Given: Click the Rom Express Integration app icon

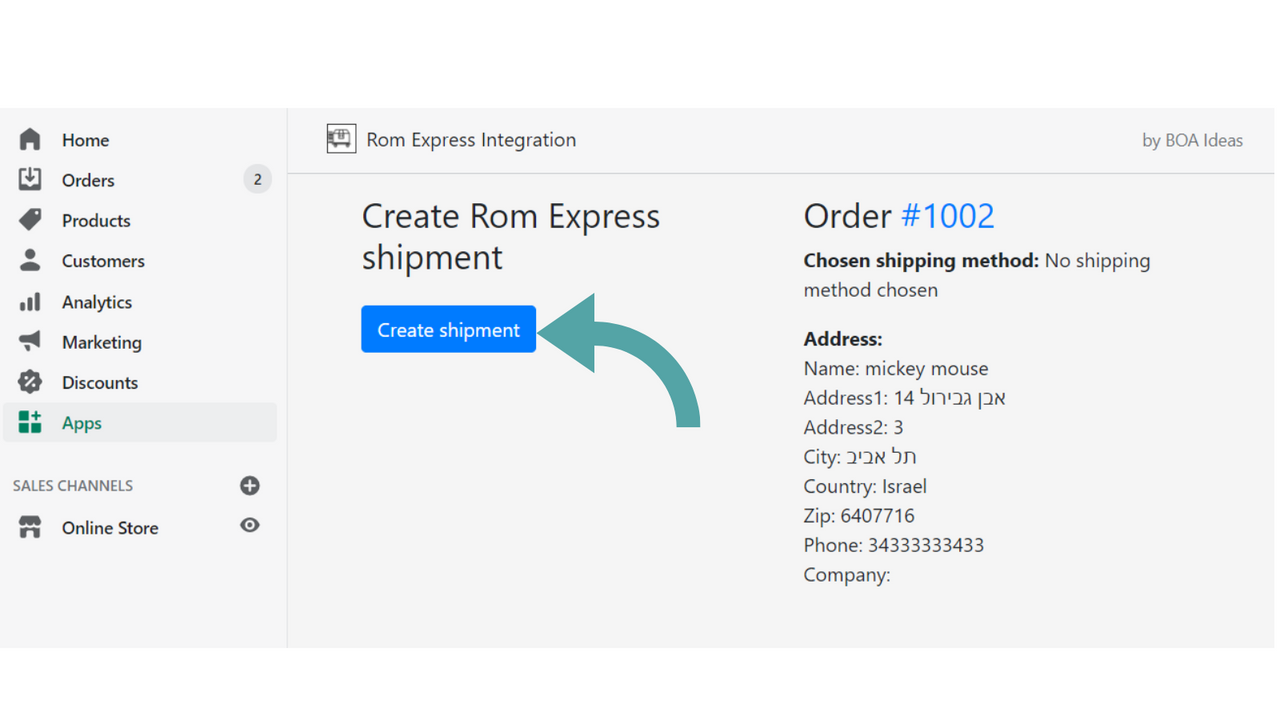Looking at the screenshot, I should pos(341,138).
